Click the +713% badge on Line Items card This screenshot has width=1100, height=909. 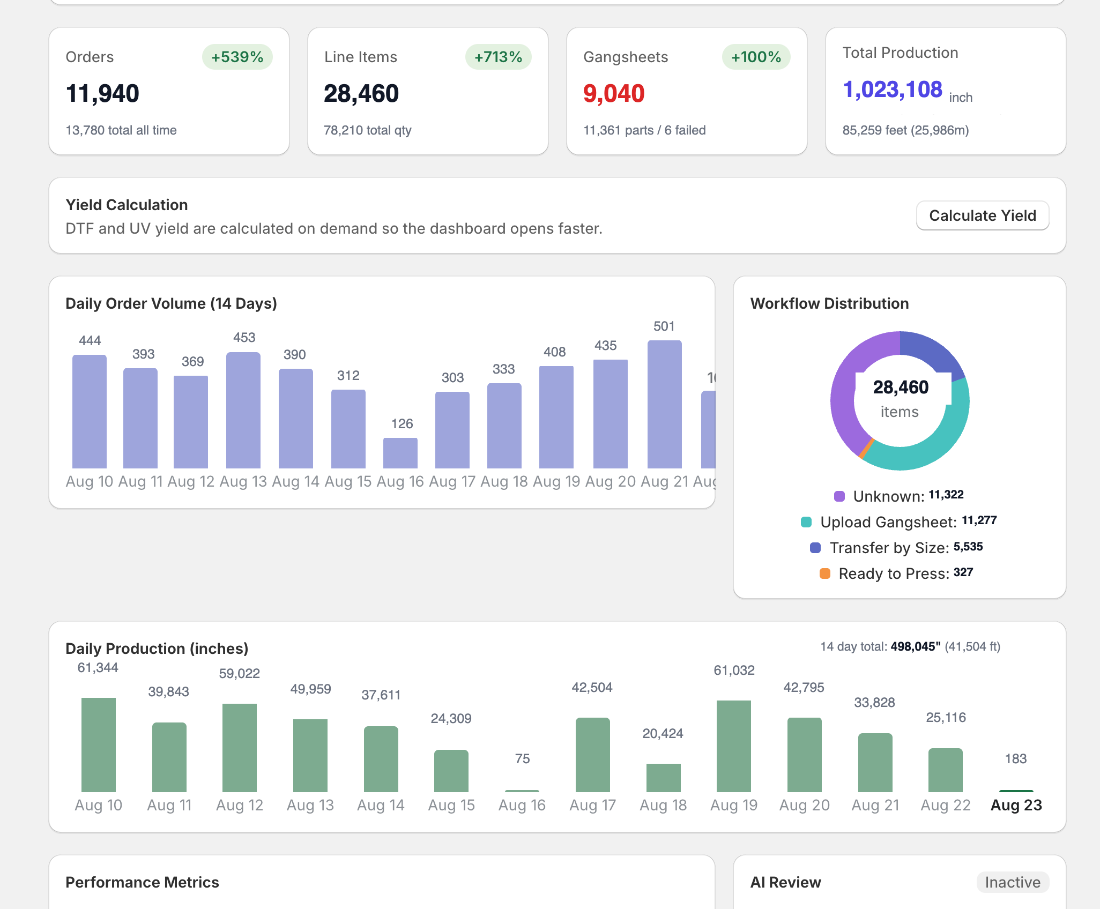click(x=498, y=57)
